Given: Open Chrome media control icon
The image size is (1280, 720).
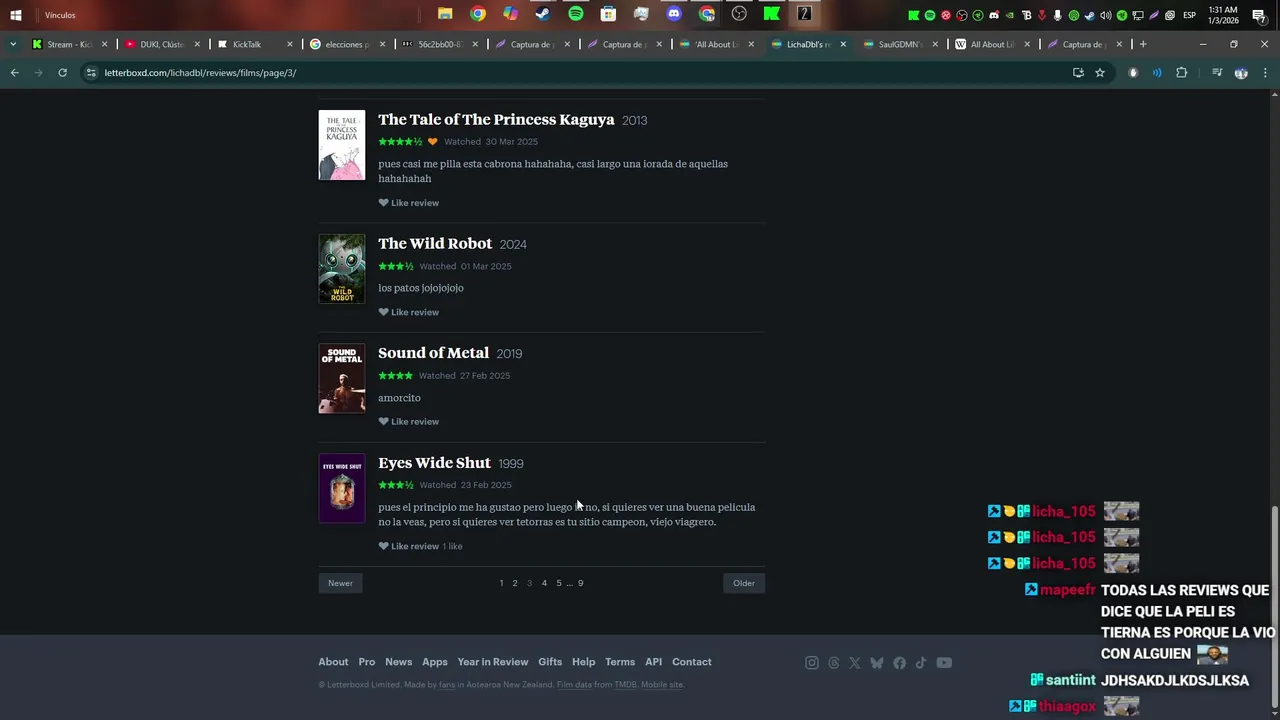Looking at the screenshot, I should pyautogui.click(x=1217, y=73).
